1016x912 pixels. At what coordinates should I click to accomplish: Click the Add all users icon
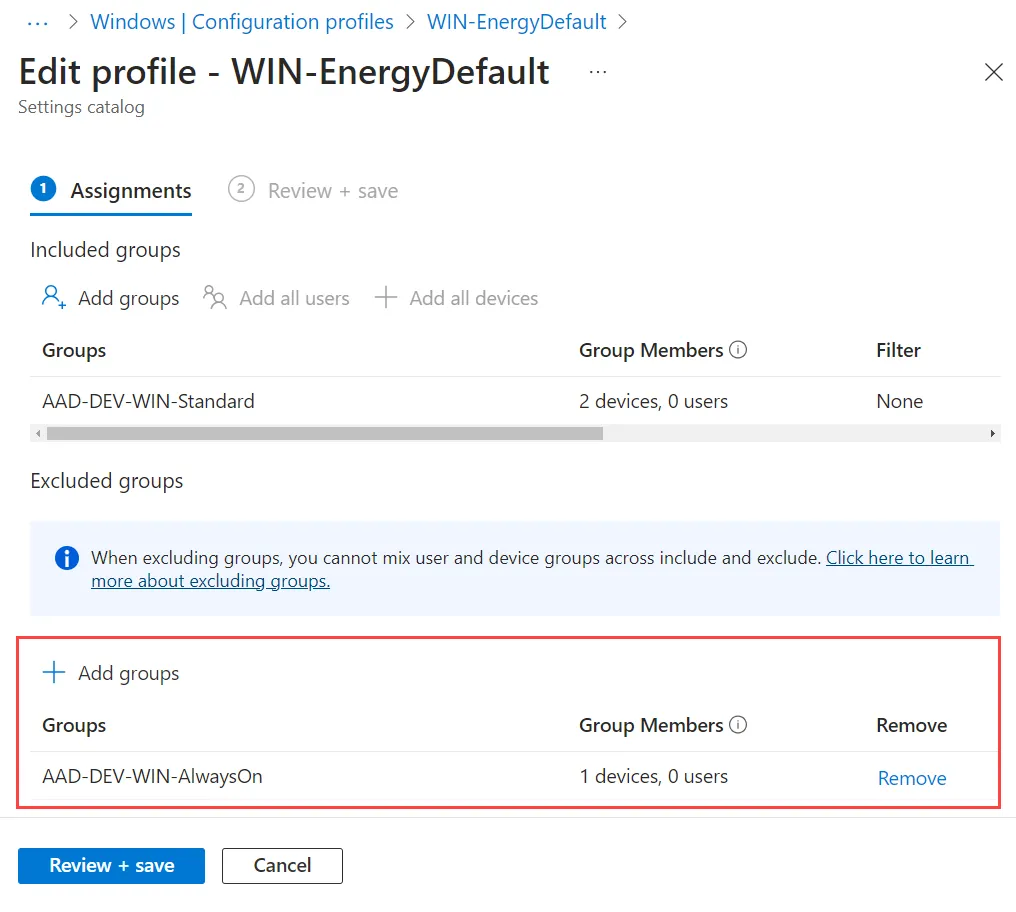click(x=214, y=298)
